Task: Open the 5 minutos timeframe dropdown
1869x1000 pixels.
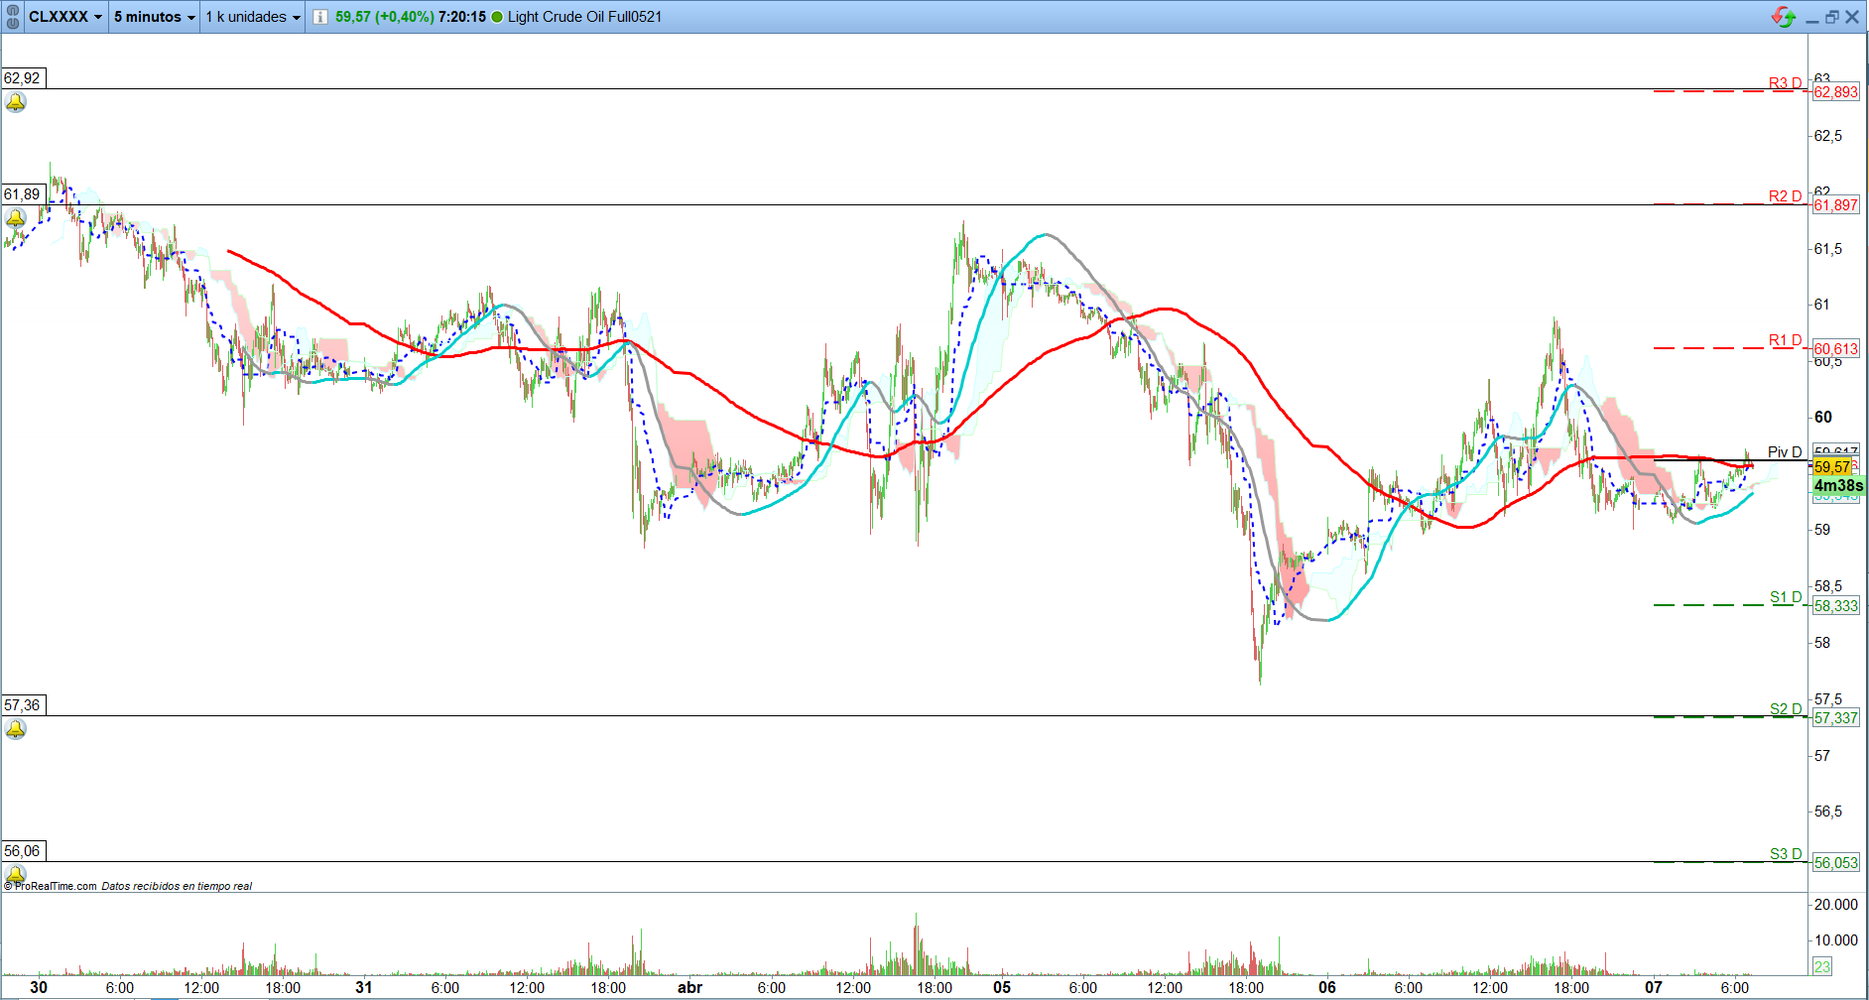Action: (x=154, y=17)
